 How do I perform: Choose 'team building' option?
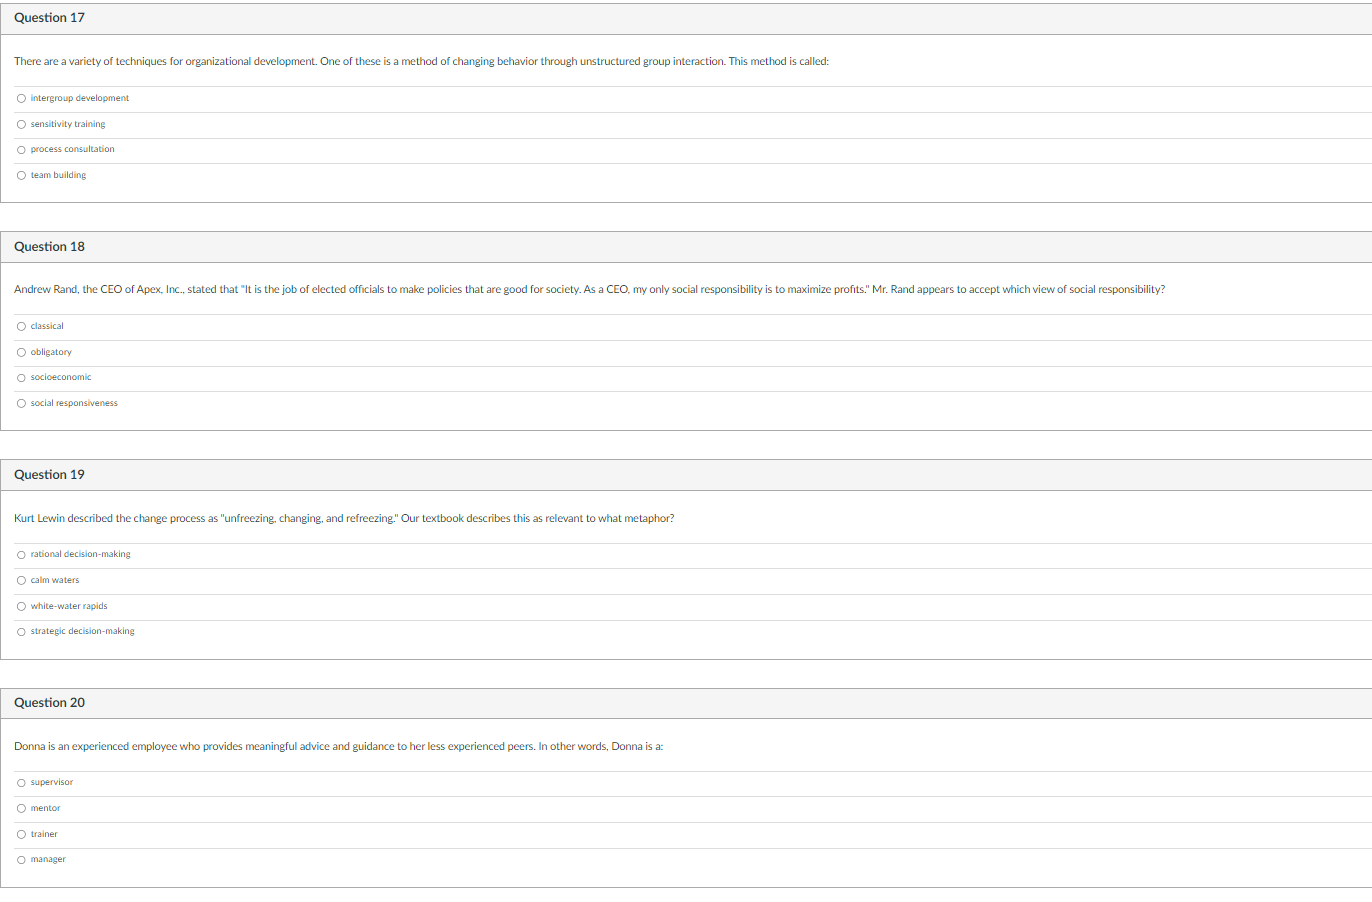coord(21,175)
